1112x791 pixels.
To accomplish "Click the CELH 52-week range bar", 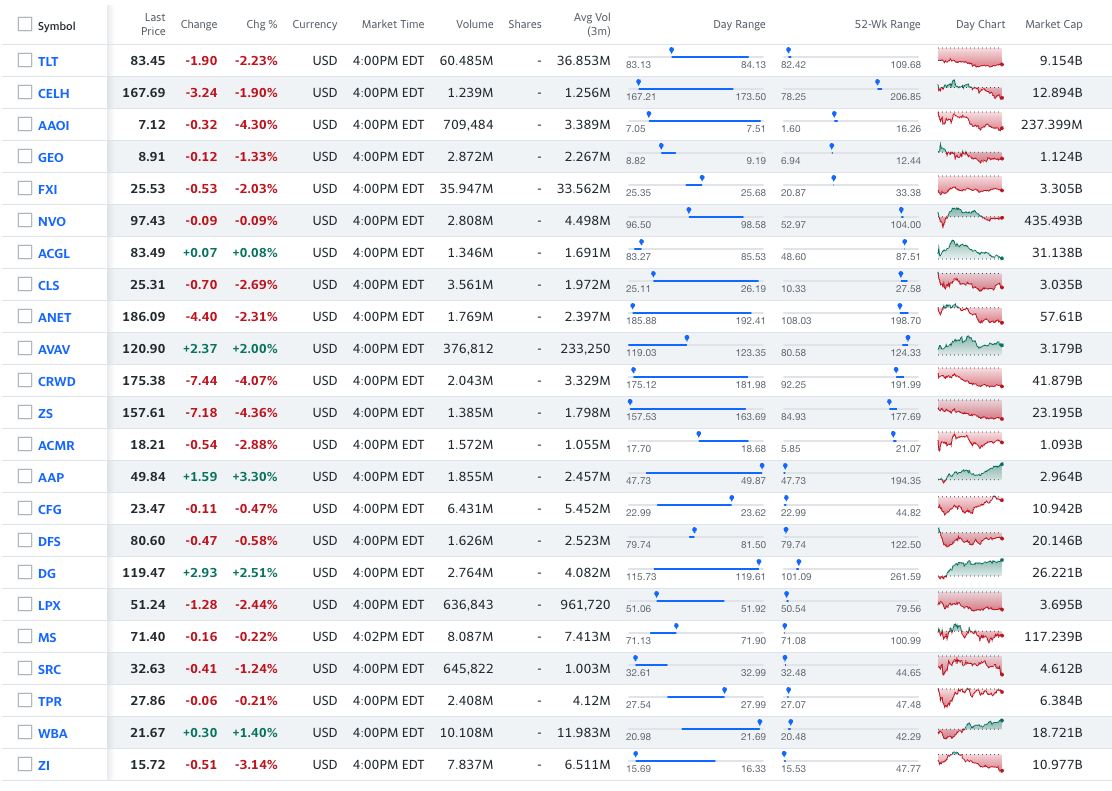I will [850, 90].
